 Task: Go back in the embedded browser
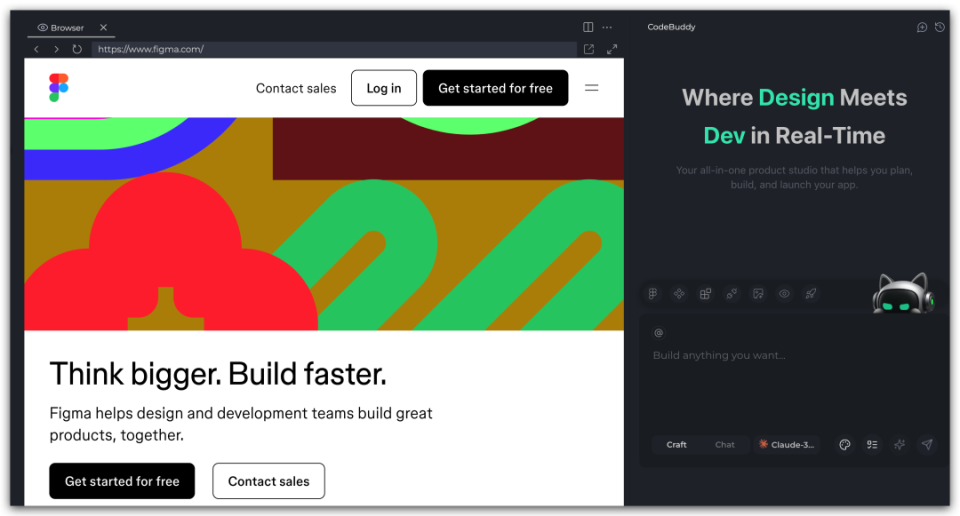click(x=37, y=49)
